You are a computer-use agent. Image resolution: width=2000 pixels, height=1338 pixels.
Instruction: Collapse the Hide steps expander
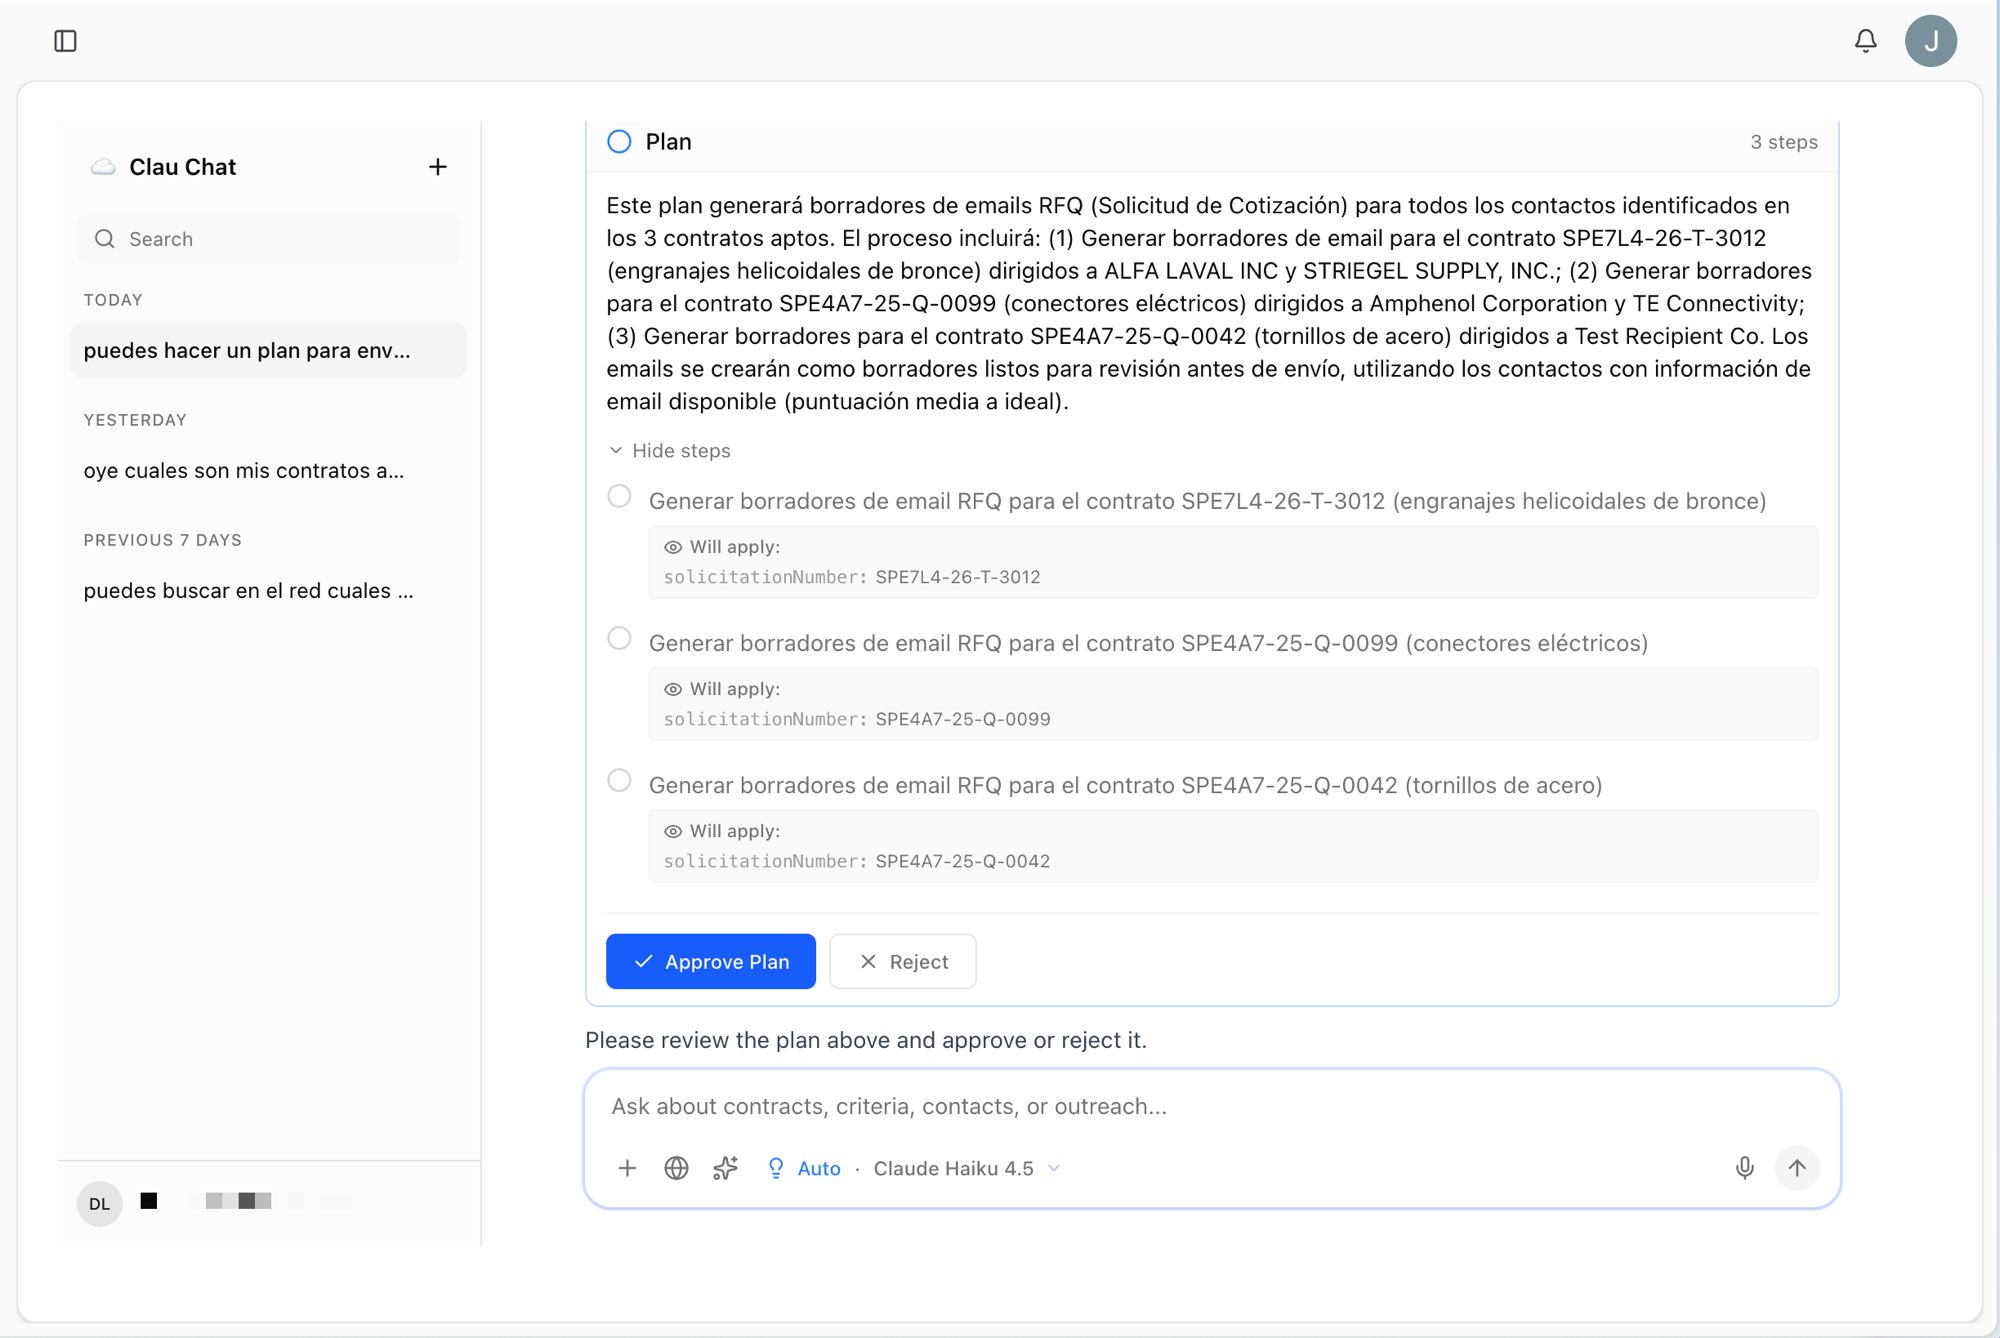coord(670,451)
